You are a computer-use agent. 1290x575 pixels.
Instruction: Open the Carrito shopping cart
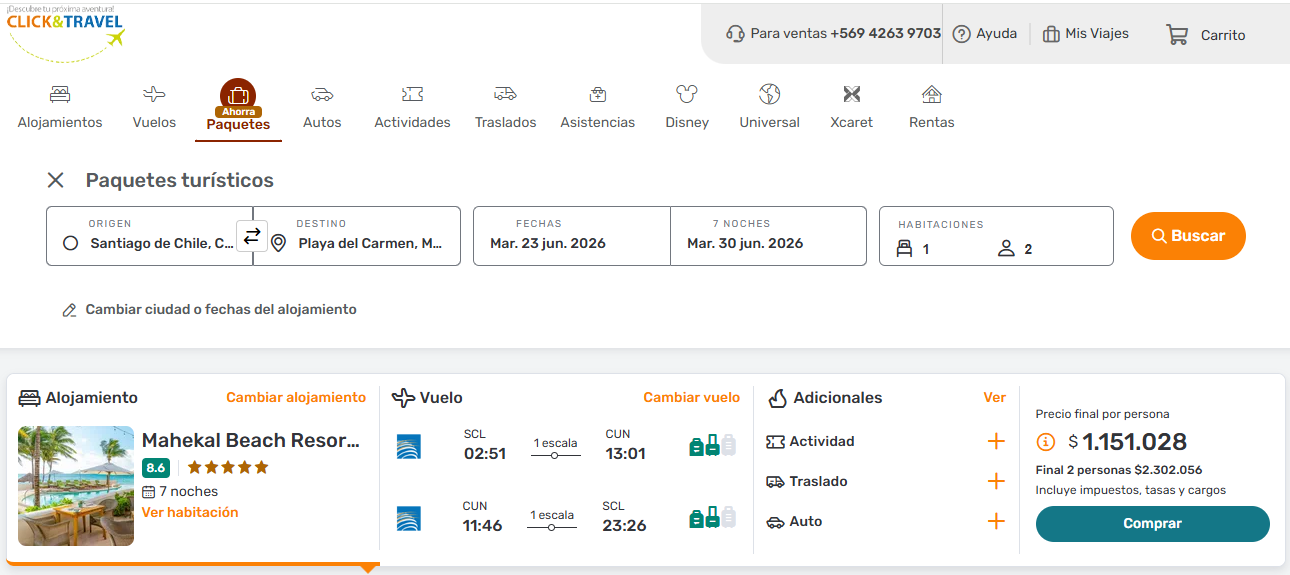tap(1205, 34)
